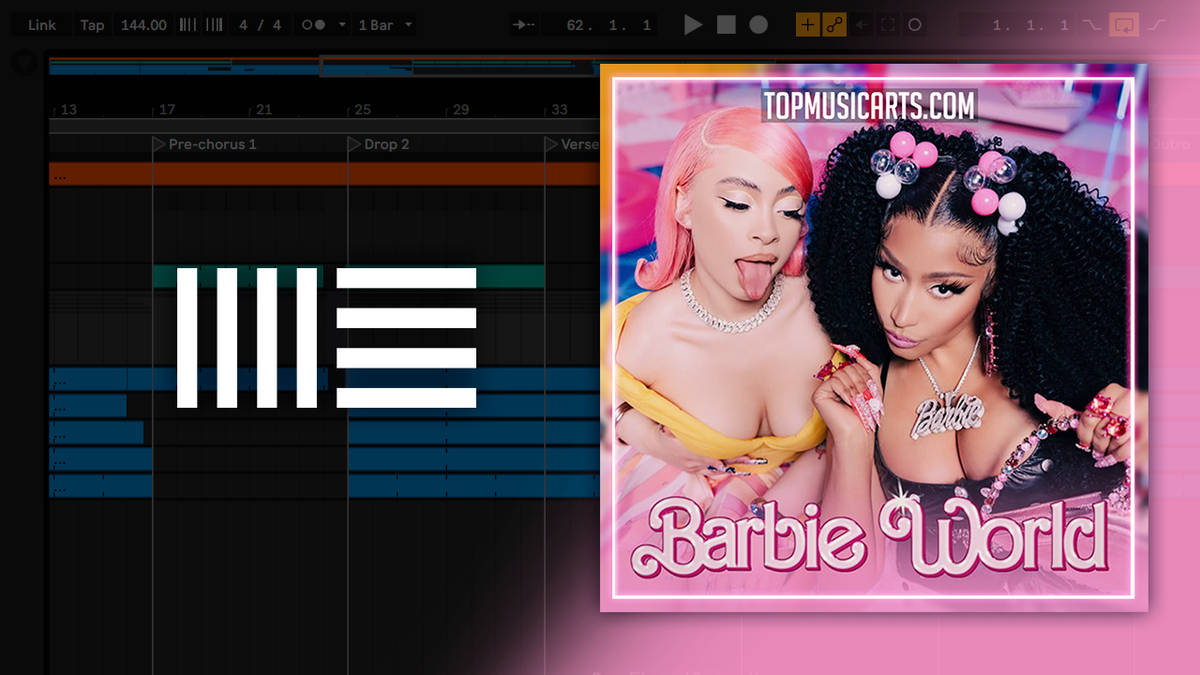1200x675 pixels.
Task: Open the groove amount dropdown arrow
Action: (x=342, y=24)
